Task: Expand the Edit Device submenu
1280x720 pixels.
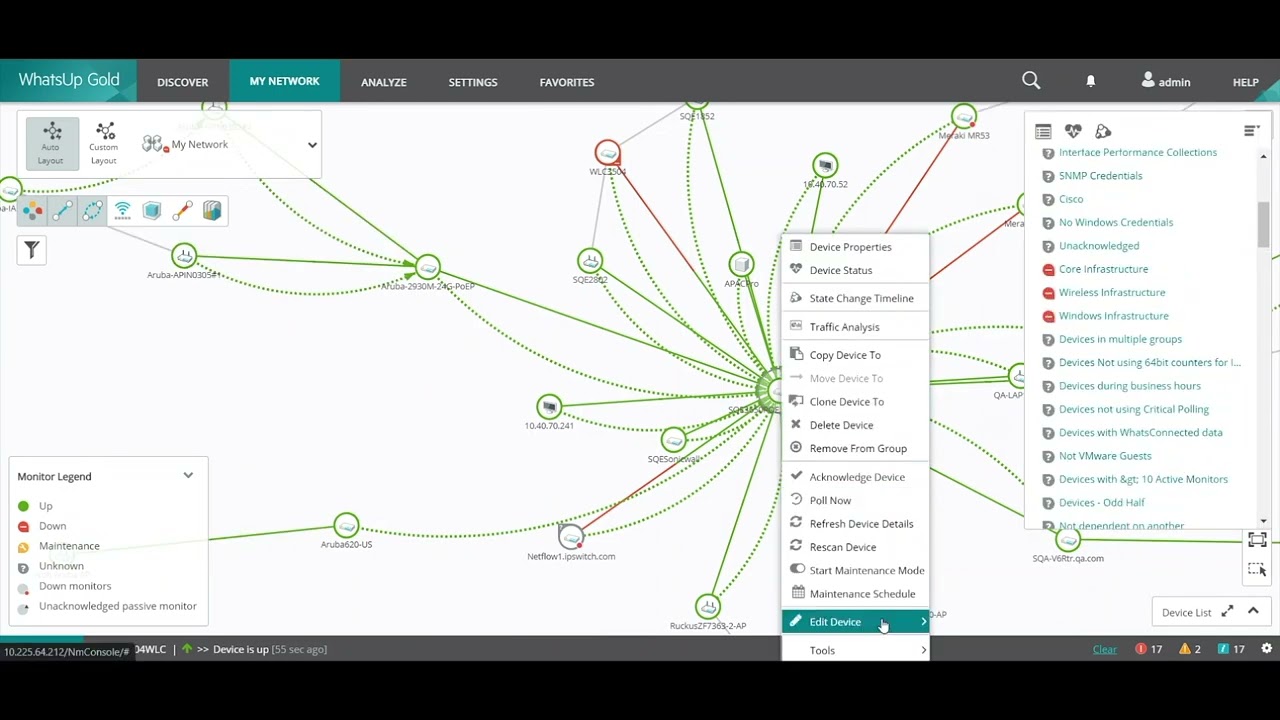Action: click(855, 622)
